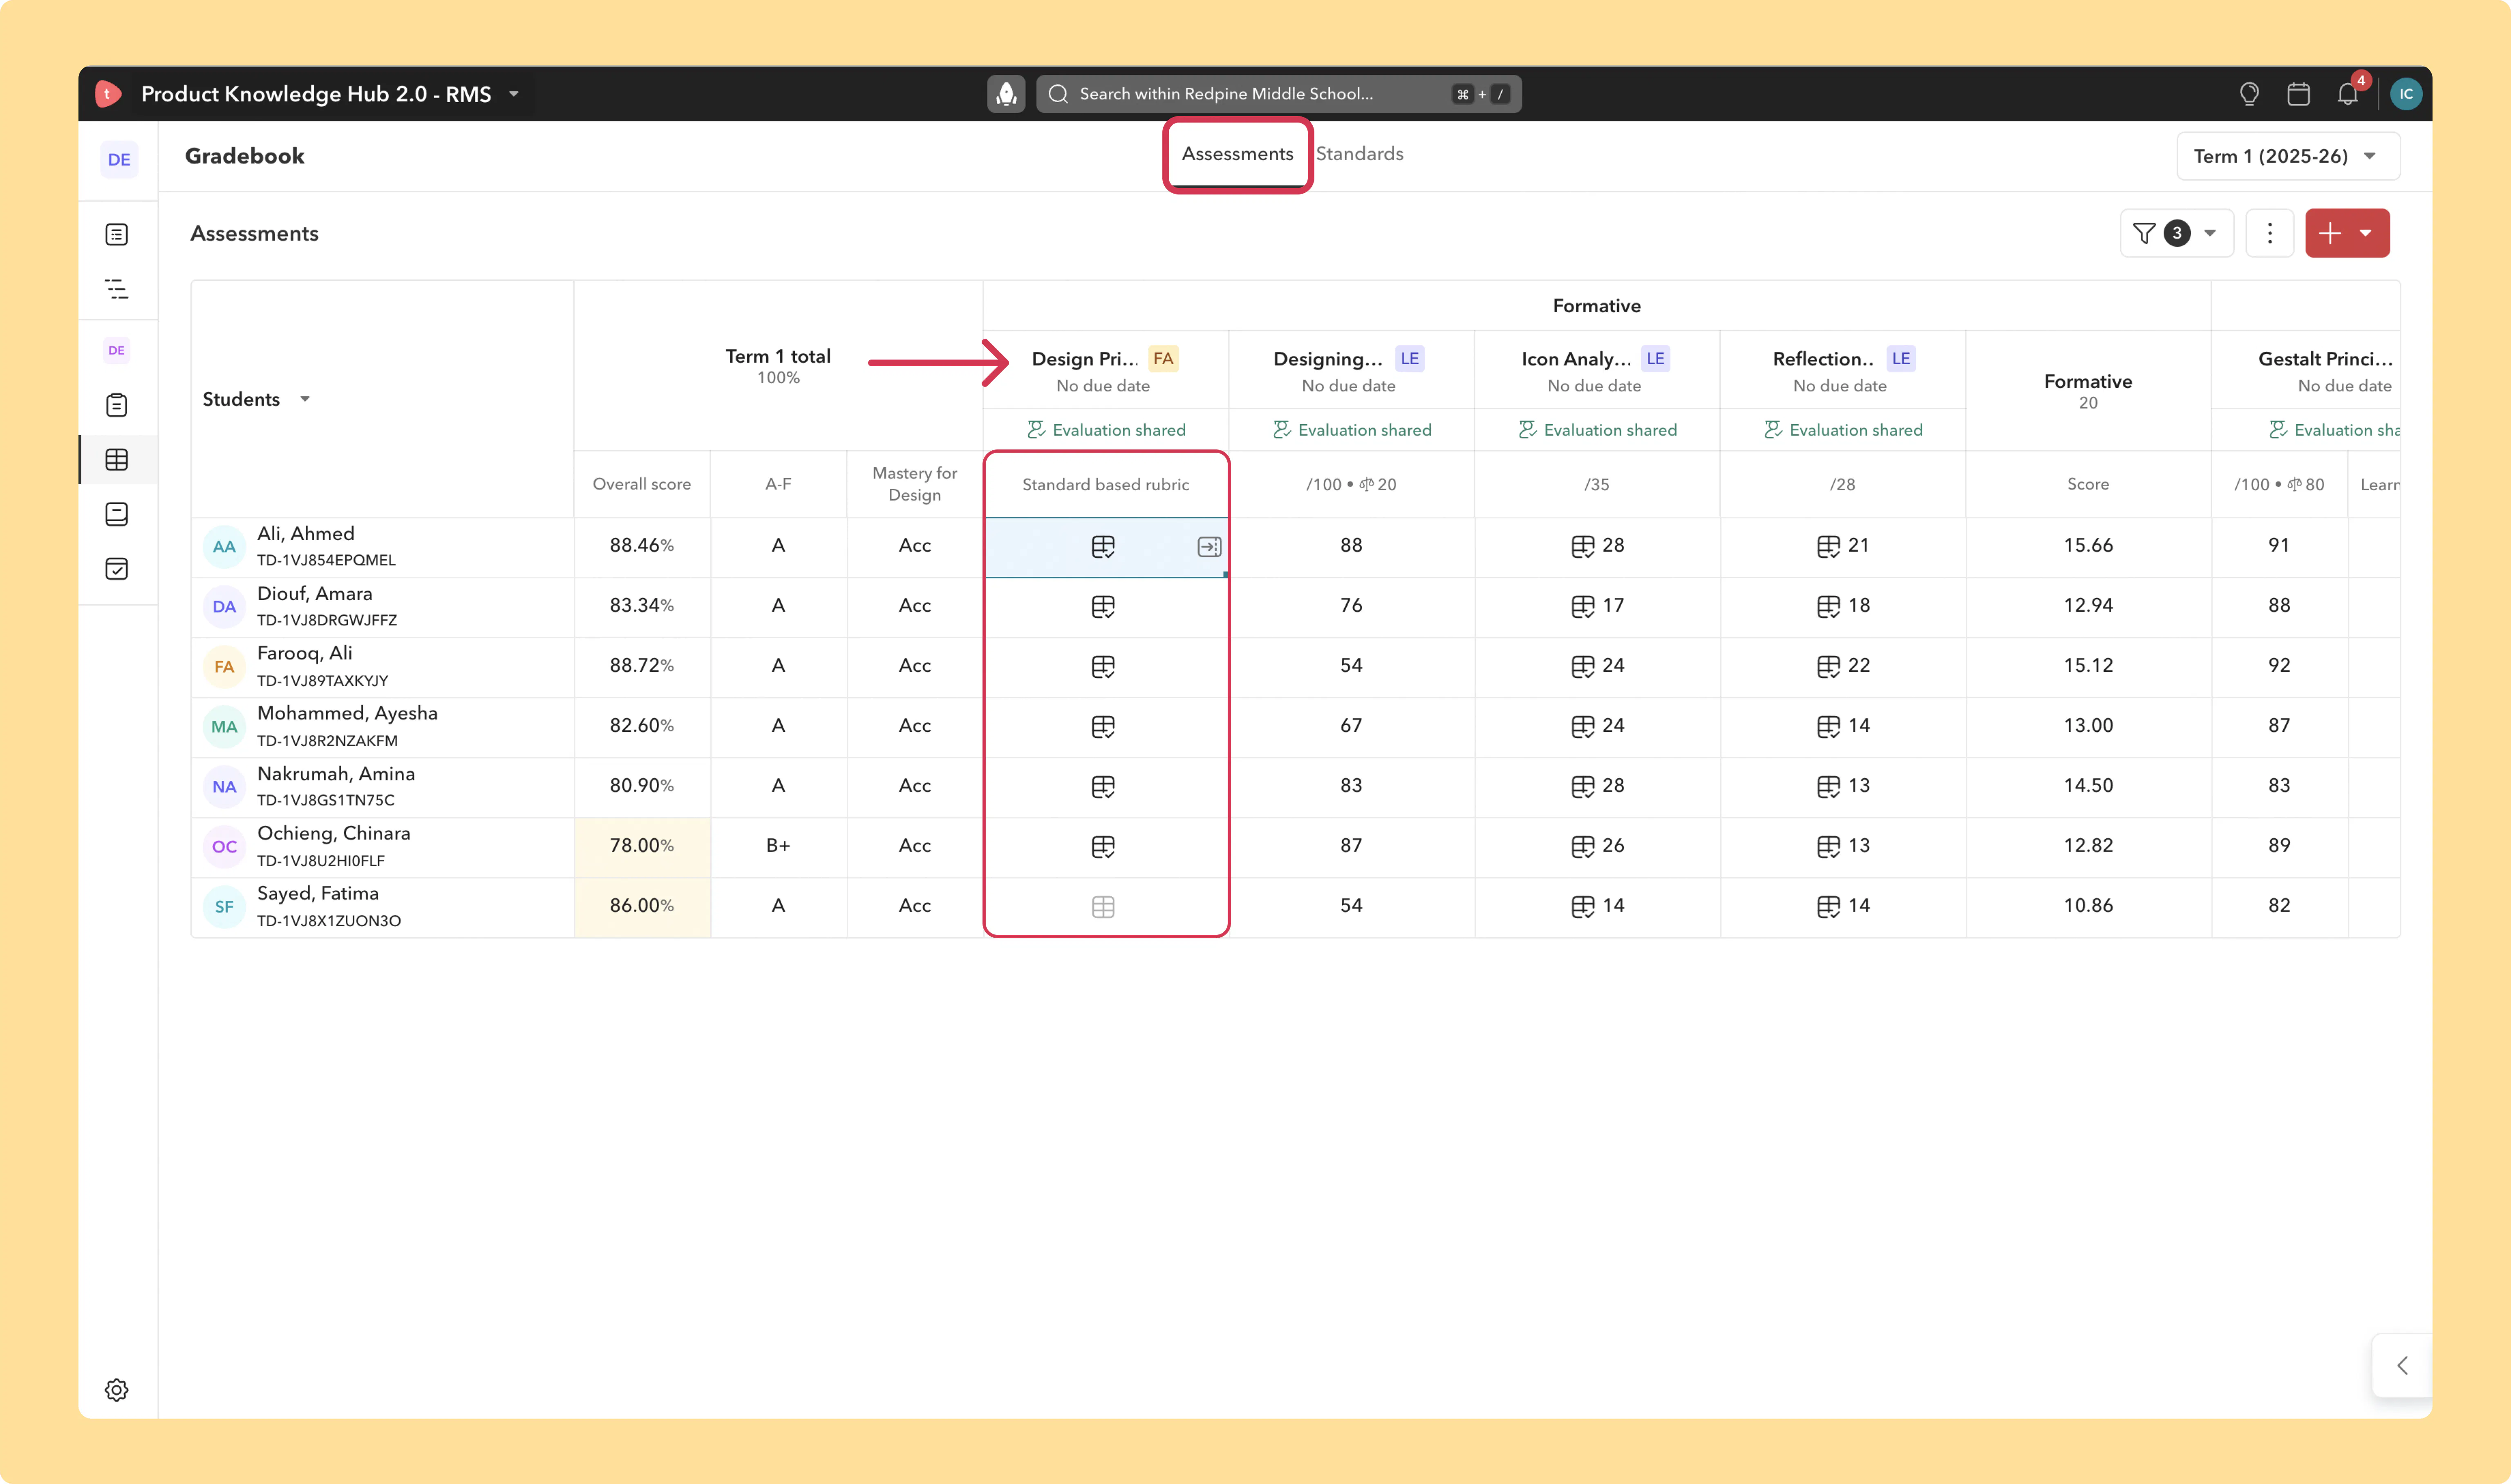
Task: Expand the Term 1 (2025-26) dropdown
Action: tap(2287, 156)
